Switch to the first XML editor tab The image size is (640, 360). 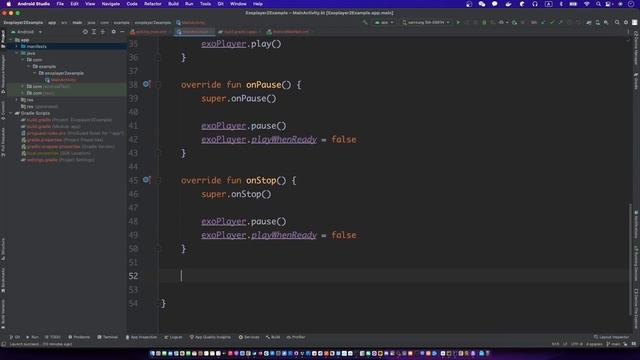pyautogui.click(x=150, y=32)
